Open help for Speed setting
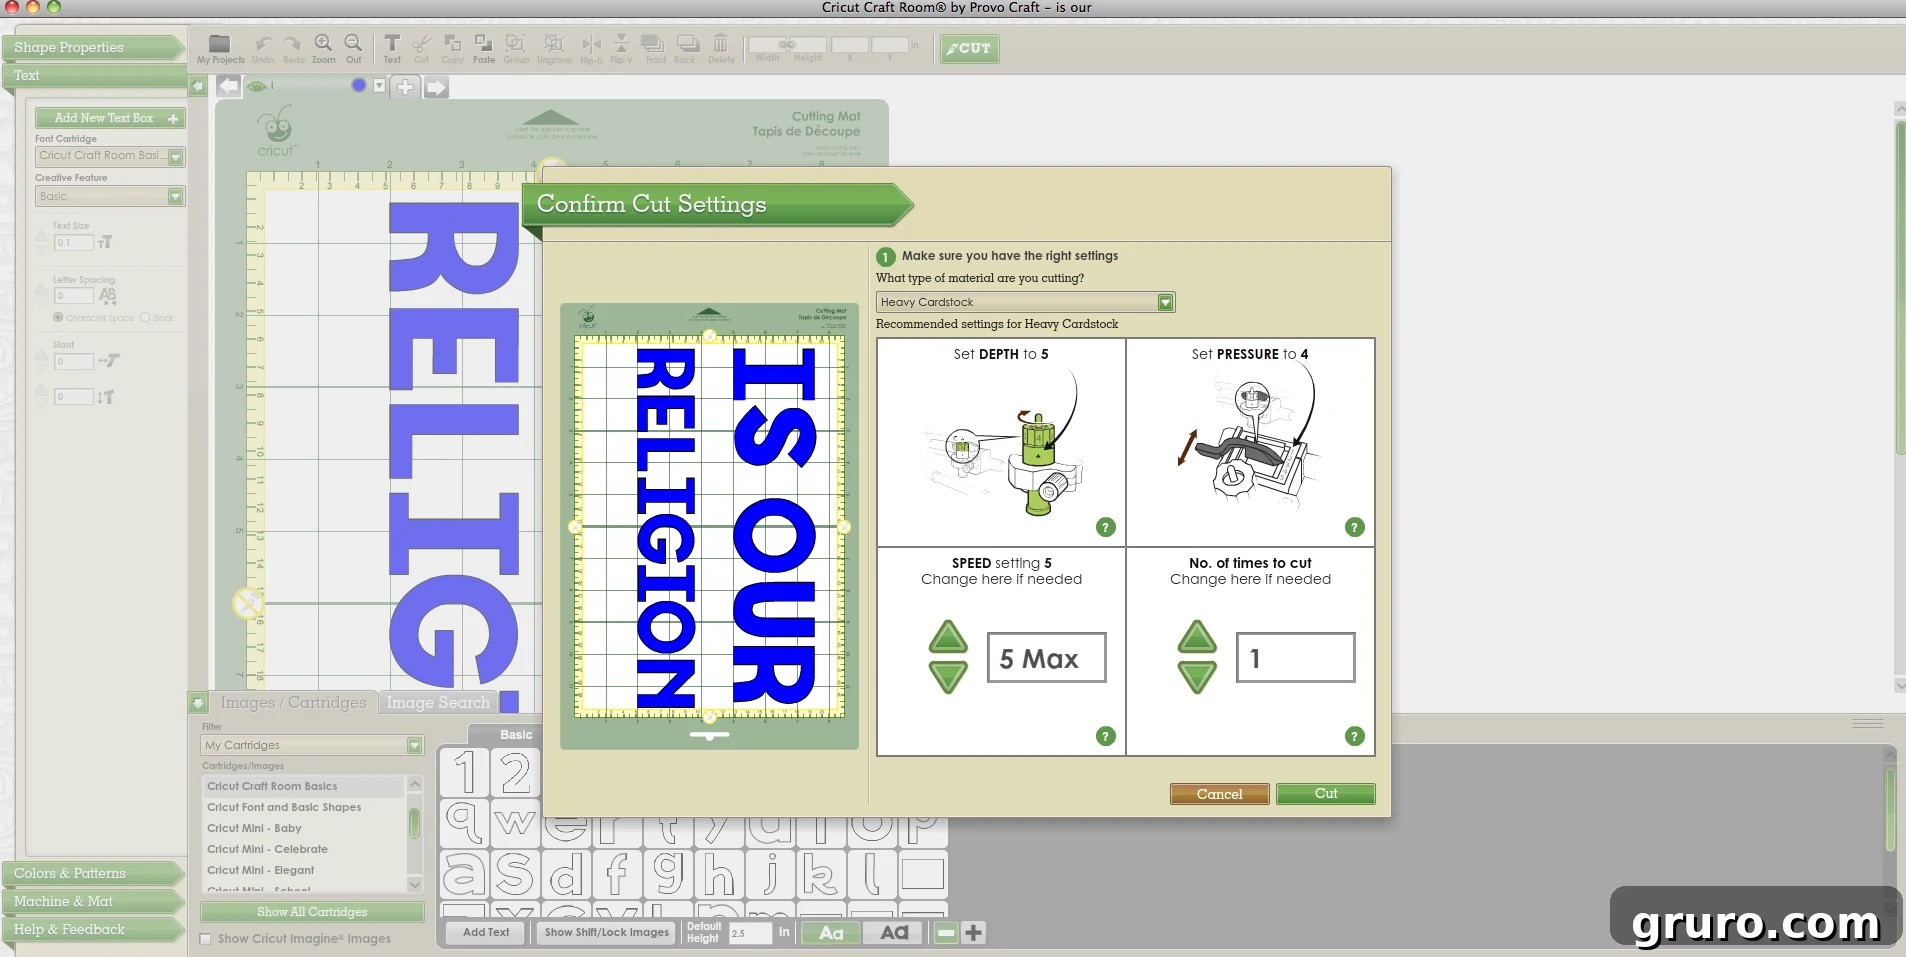 (x=1106, y=736)
